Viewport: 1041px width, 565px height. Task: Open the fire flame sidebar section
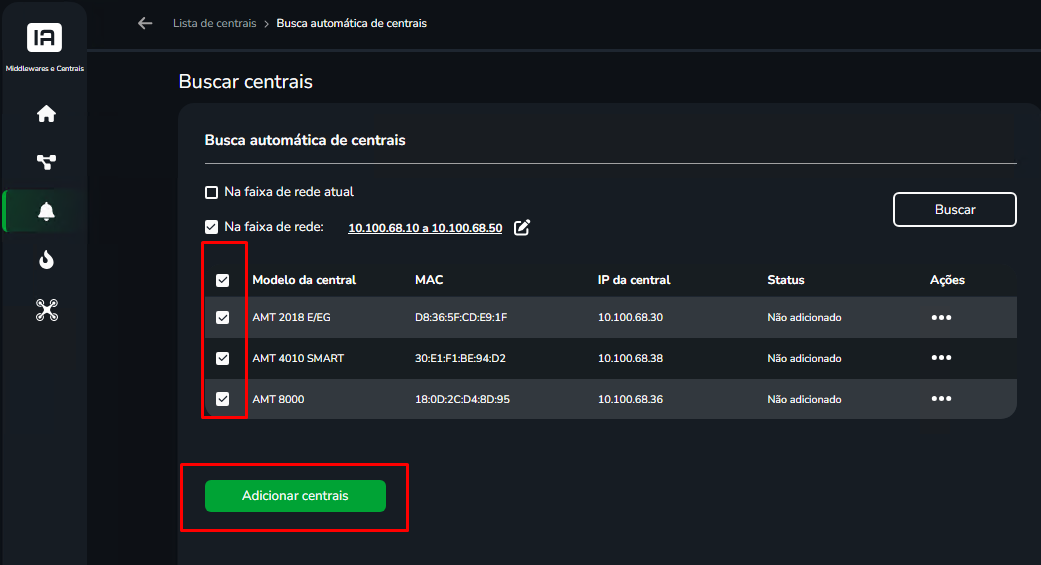click(46, 260)
